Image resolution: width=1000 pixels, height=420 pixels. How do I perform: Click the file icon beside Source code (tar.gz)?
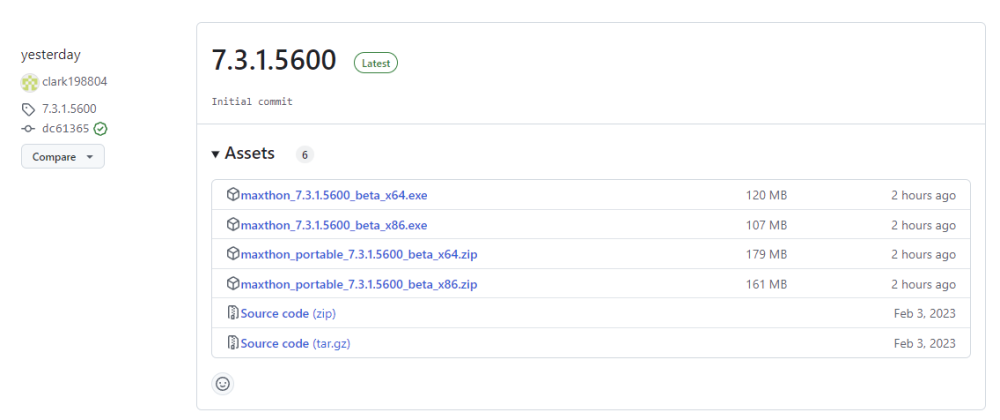point(233,343)
